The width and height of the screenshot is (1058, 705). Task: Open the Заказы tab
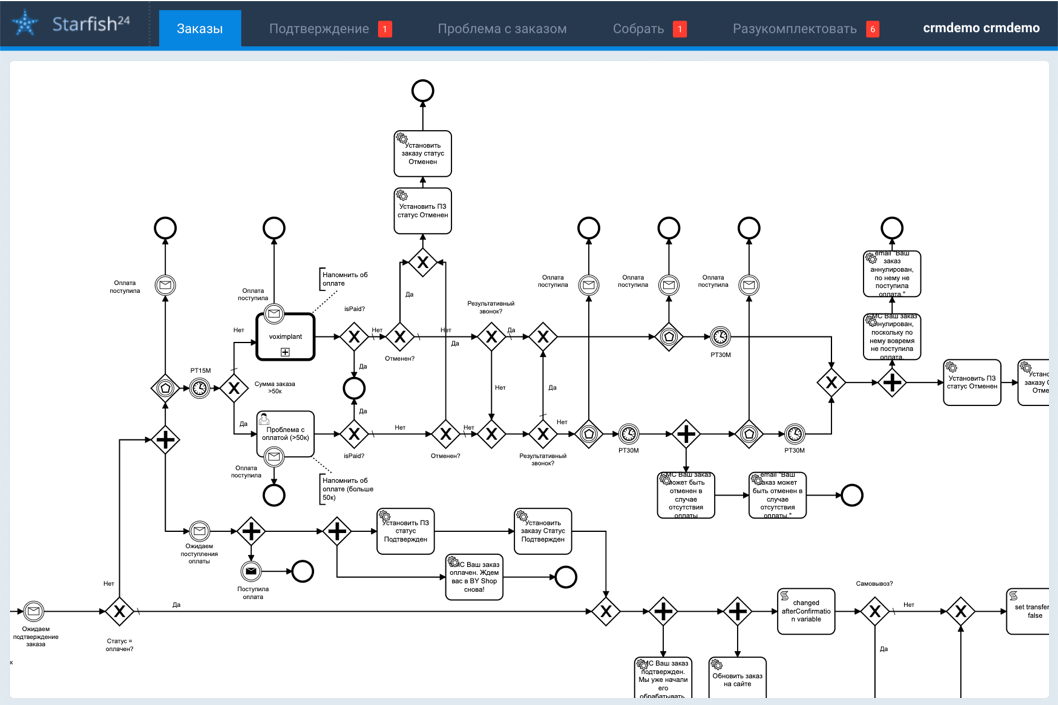point(200,28)
